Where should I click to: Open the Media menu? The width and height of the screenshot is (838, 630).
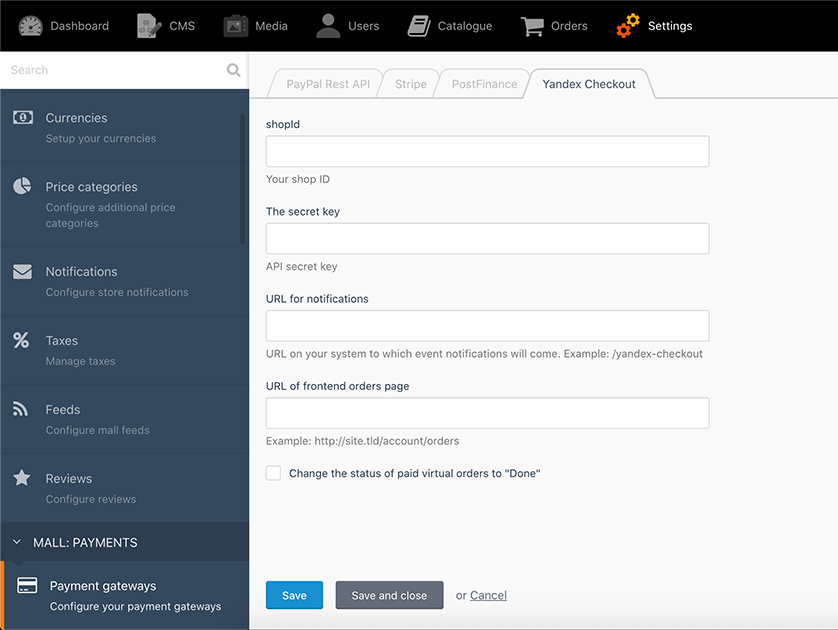[256, 26]
